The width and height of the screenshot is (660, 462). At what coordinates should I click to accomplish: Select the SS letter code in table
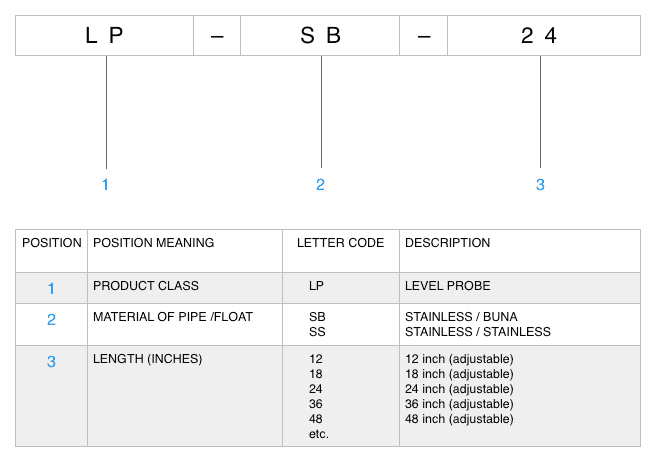[317, 332]
